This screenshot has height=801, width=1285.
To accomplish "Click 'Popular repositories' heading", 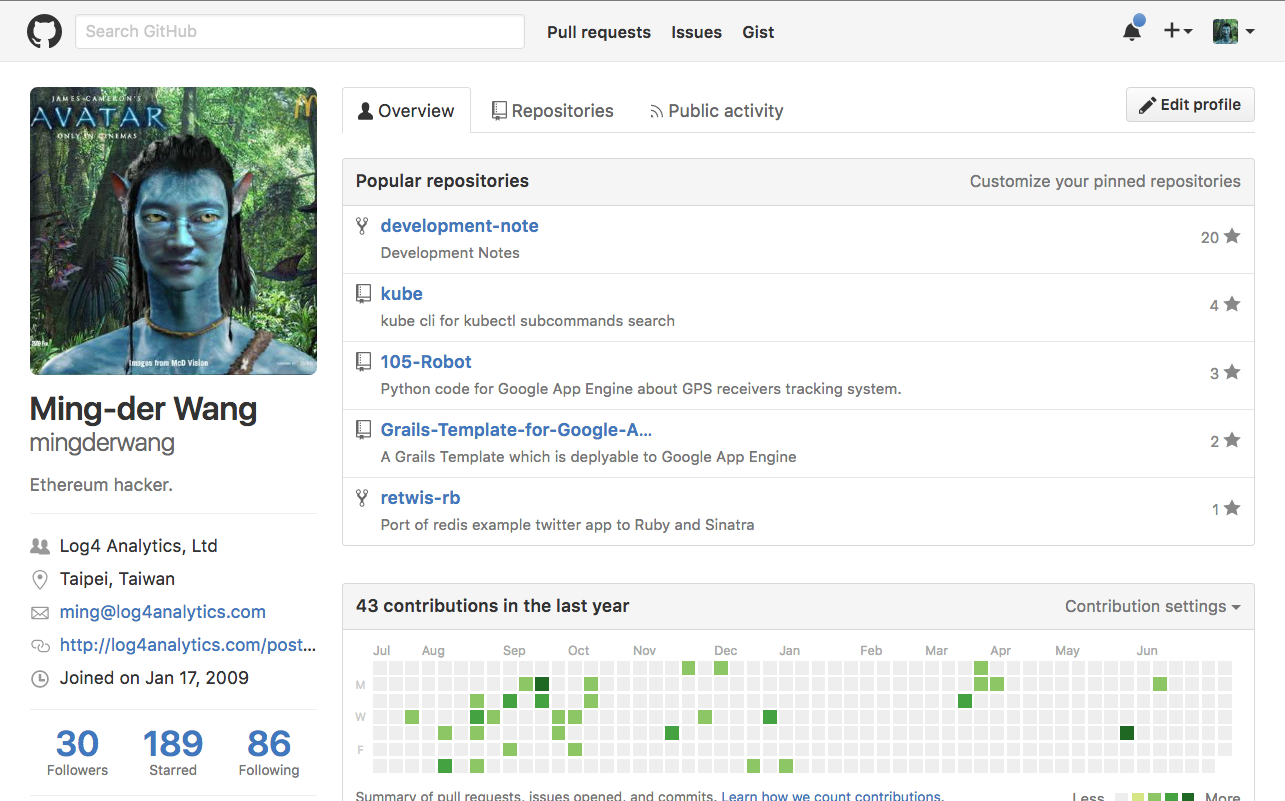I will pos(443,181).
